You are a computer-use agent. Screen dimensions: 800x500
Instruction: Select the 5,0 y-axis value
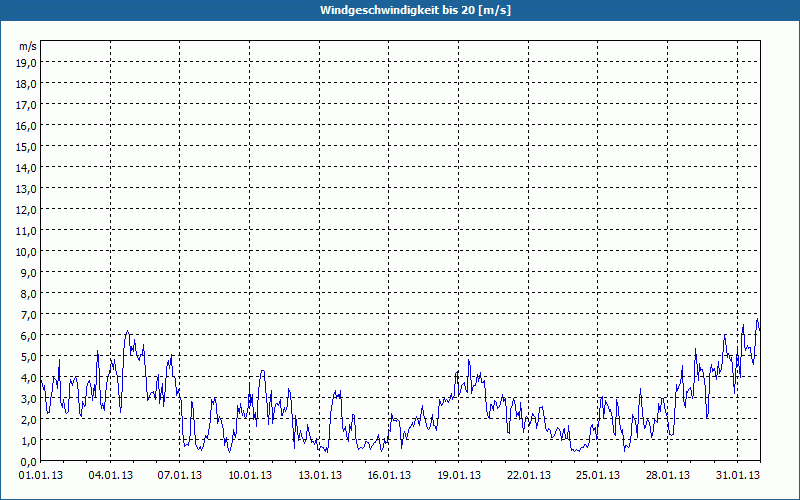click(x=30, y=357)
